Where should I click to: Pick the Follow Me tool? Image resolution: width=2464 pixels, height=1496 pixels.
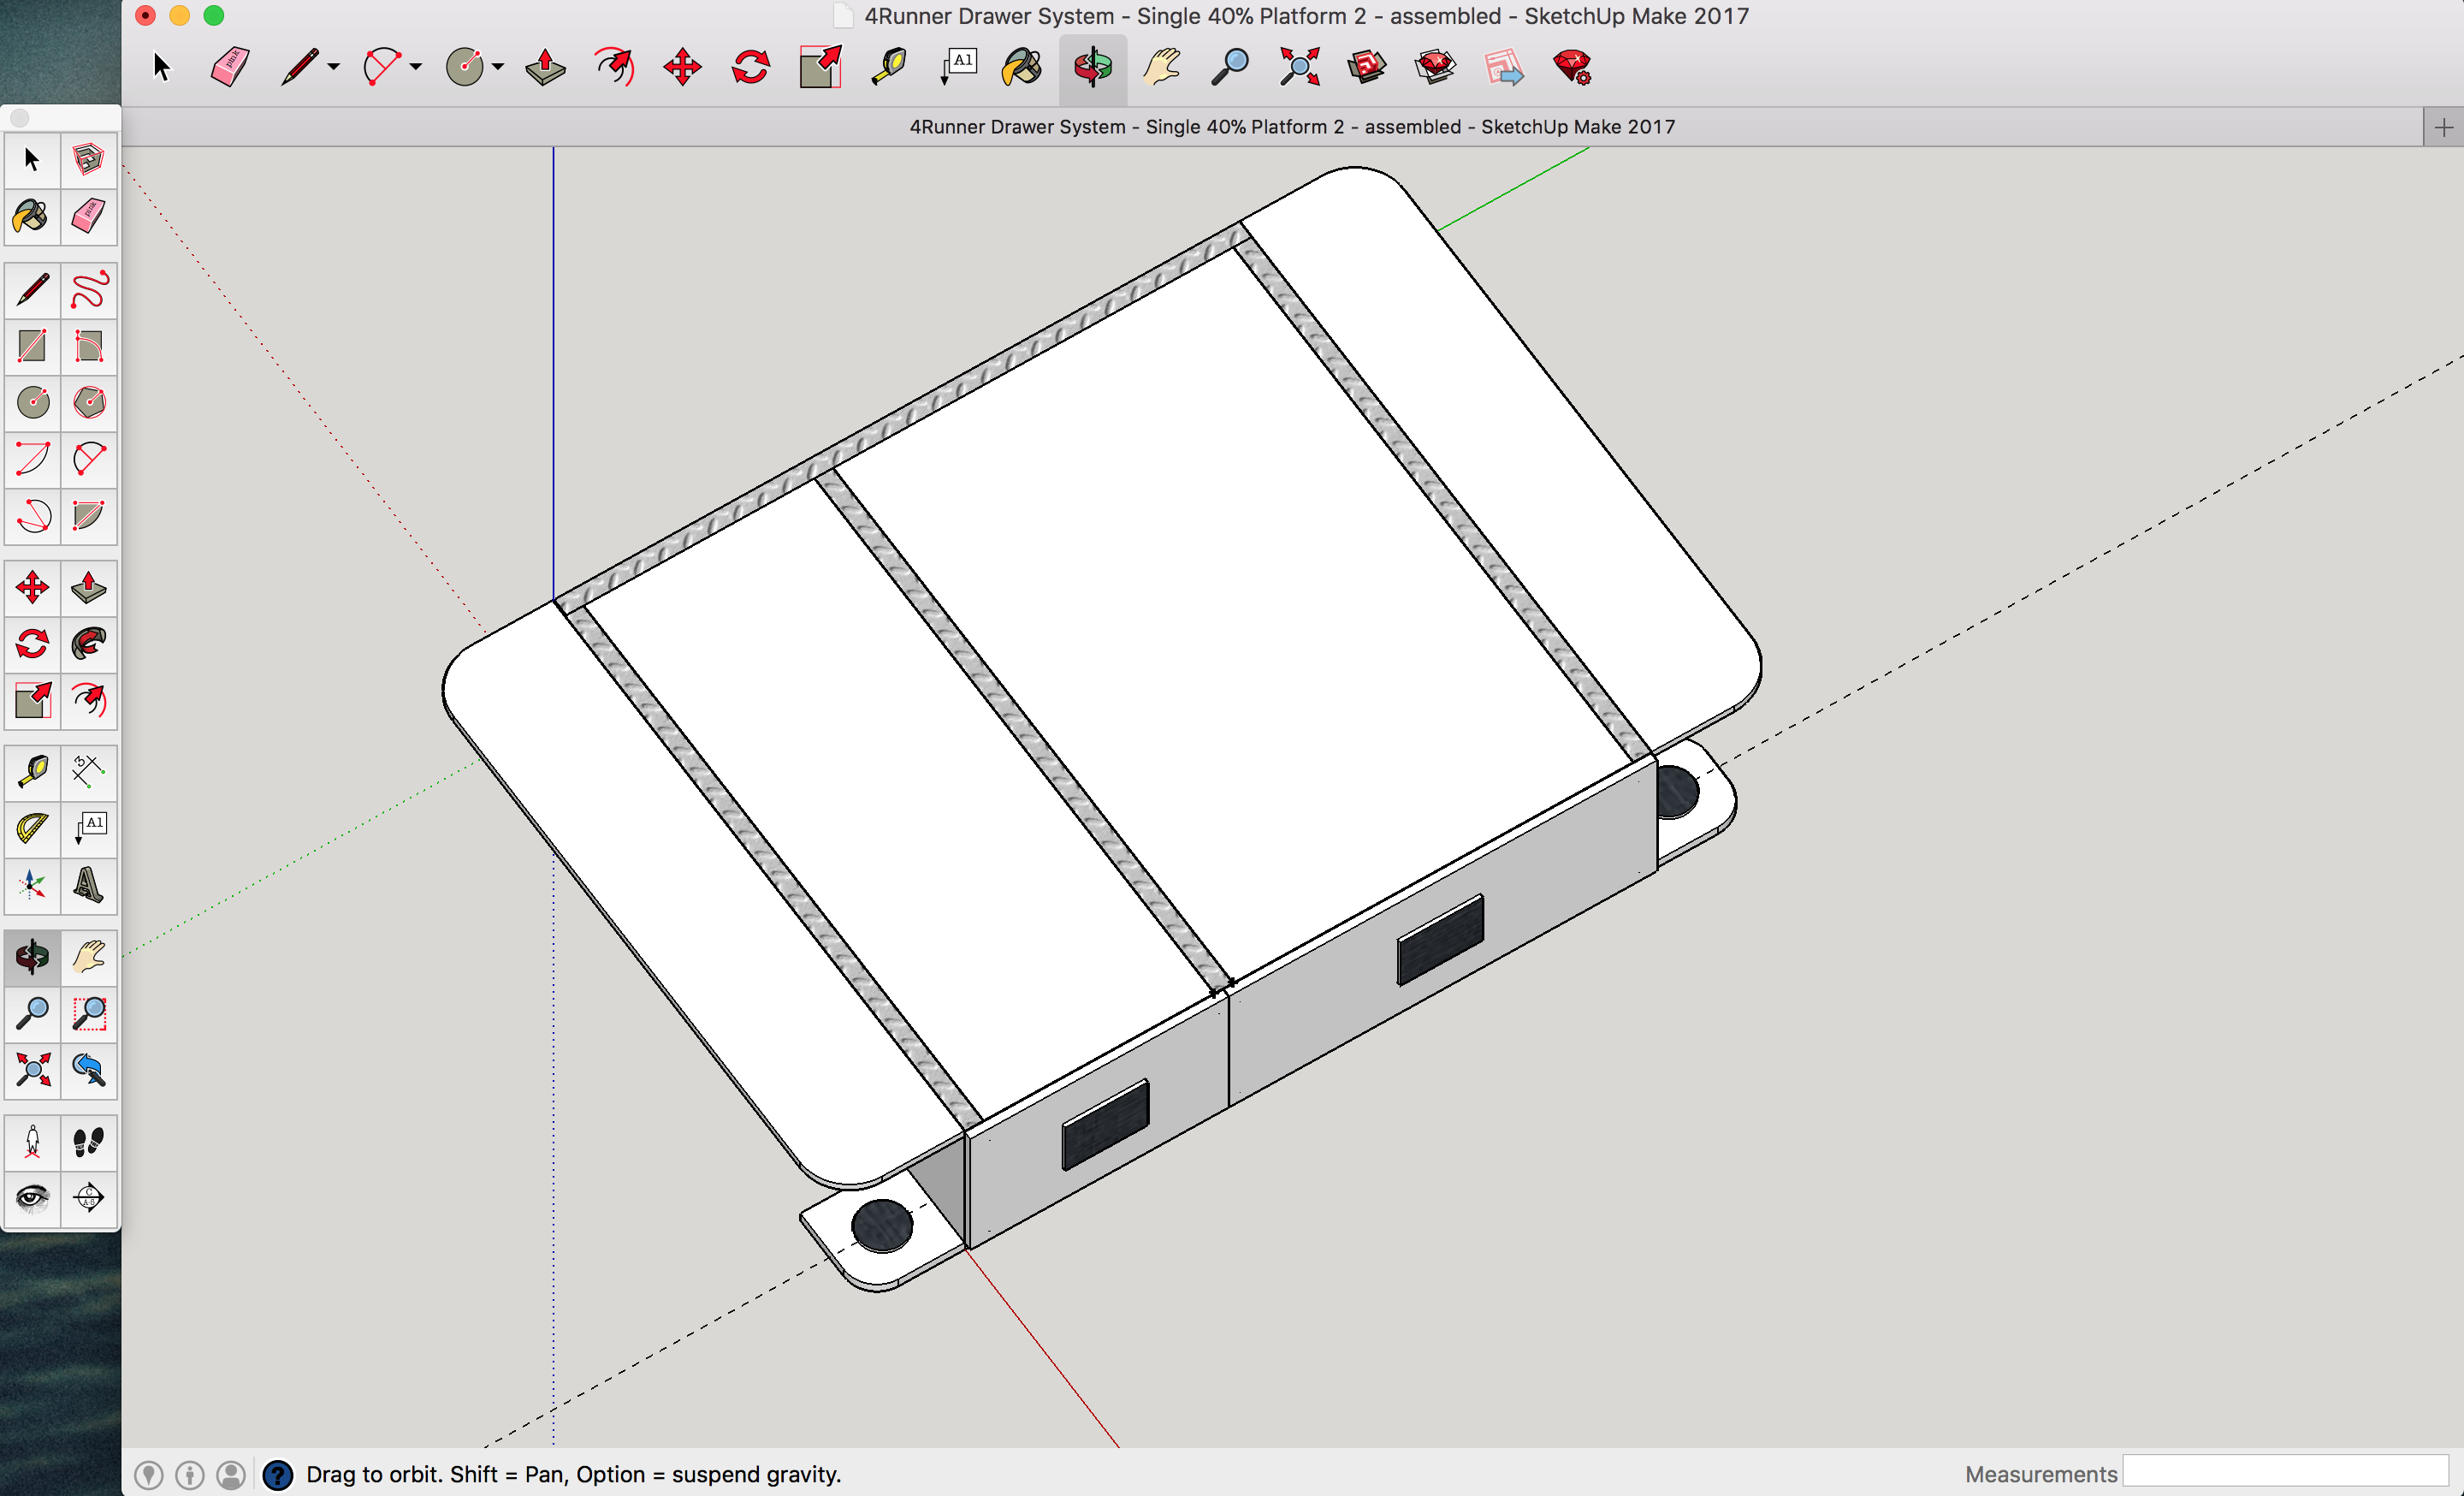click(89, 643)
